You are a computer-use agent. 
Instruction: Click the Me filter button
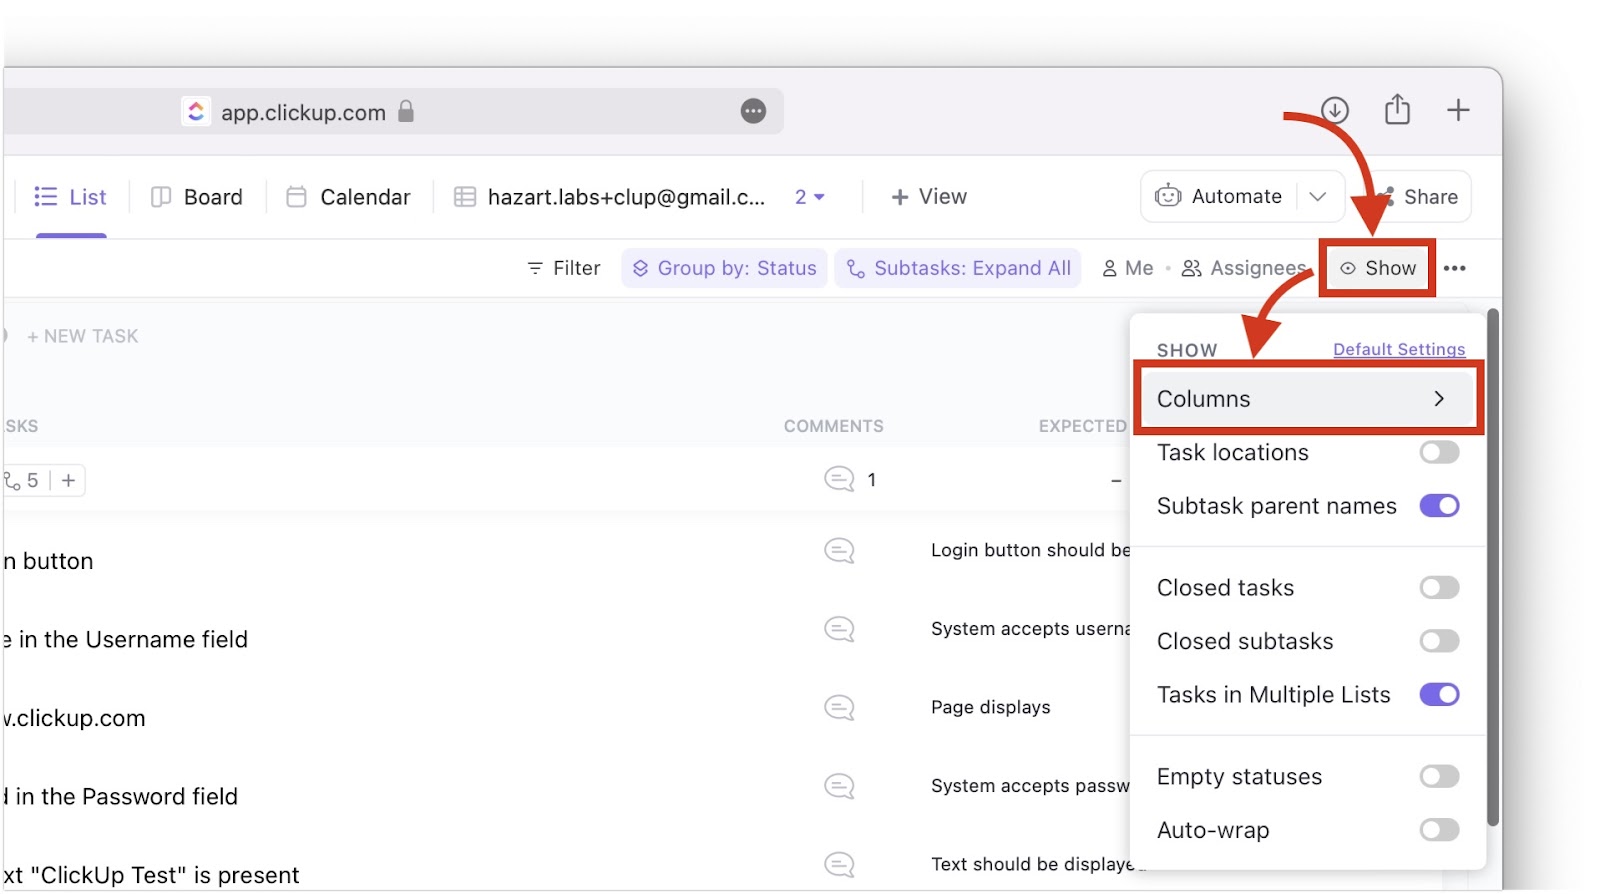coord(1128,268)
